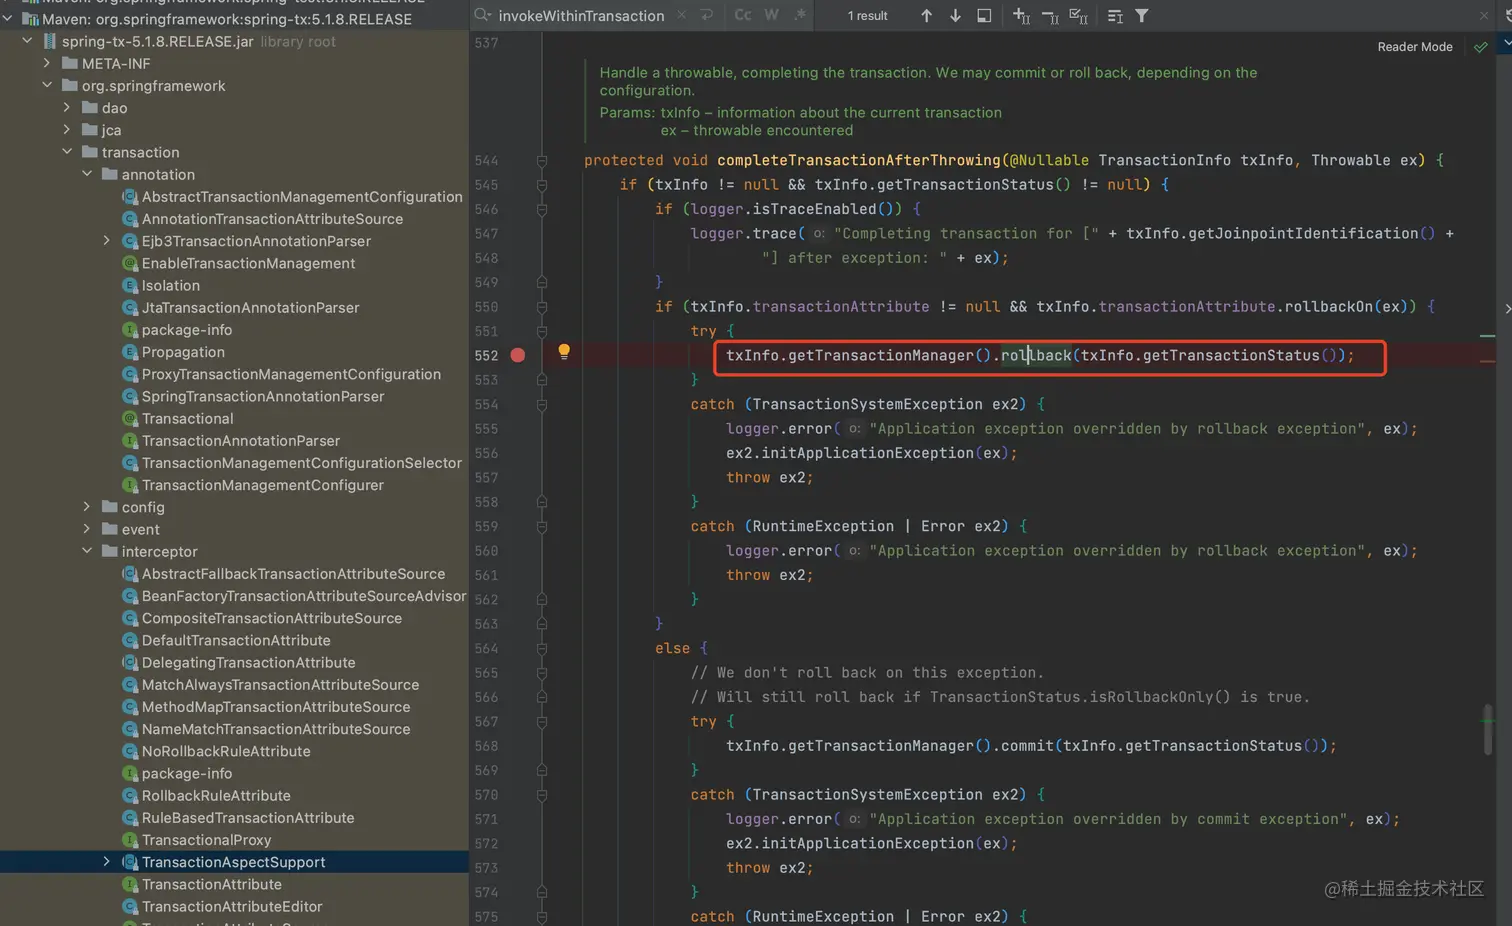The image size is (1512, 926).
Task: Expand the config package
Action: (87, 508)
